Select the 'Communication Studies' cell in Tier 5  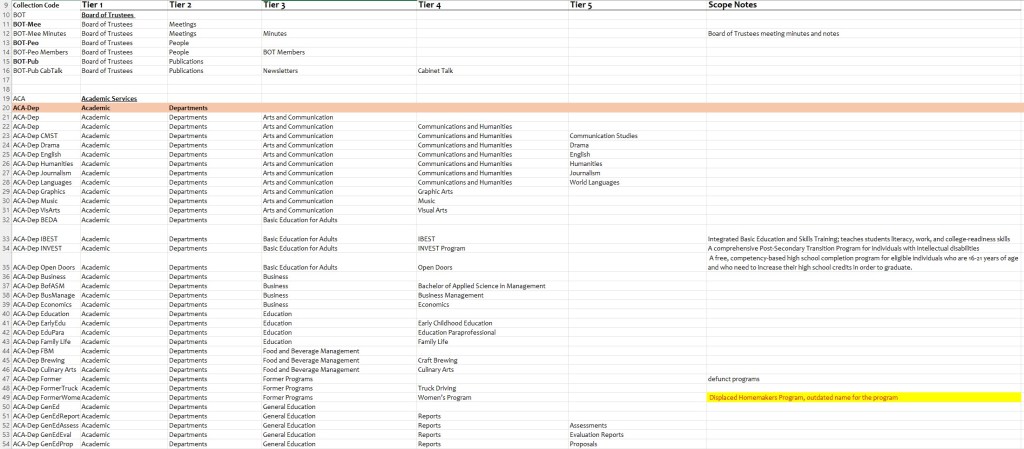(603, 136)
